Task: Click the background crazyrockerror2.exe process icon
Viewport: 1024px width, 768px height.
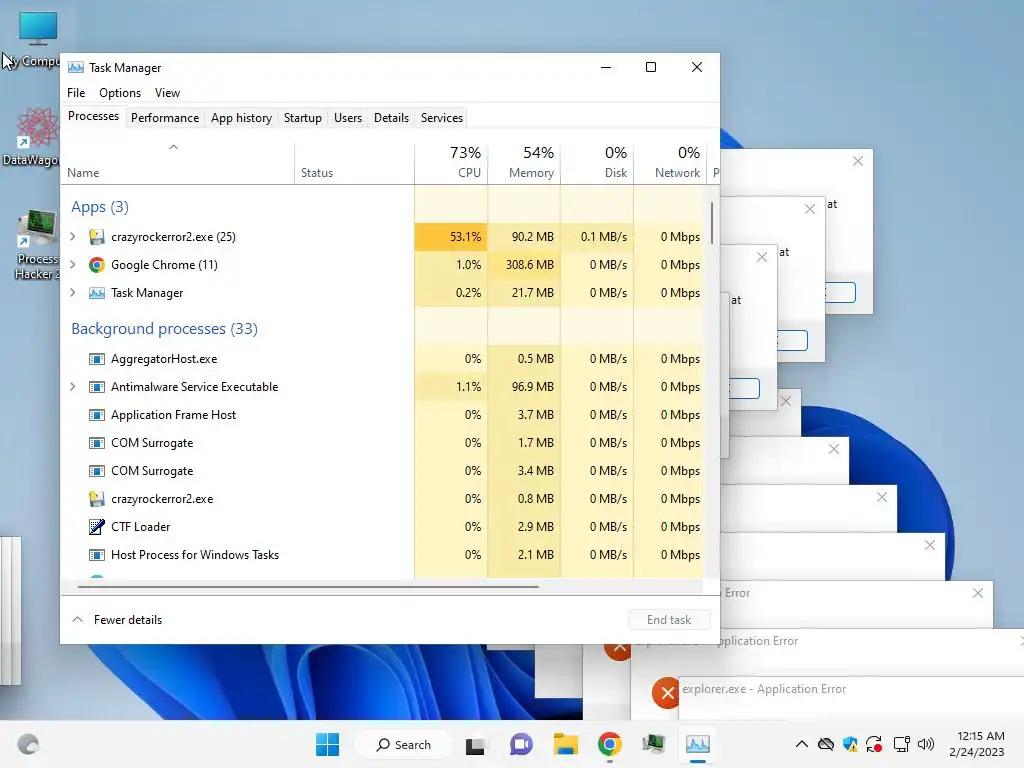Action: point(97,498)
